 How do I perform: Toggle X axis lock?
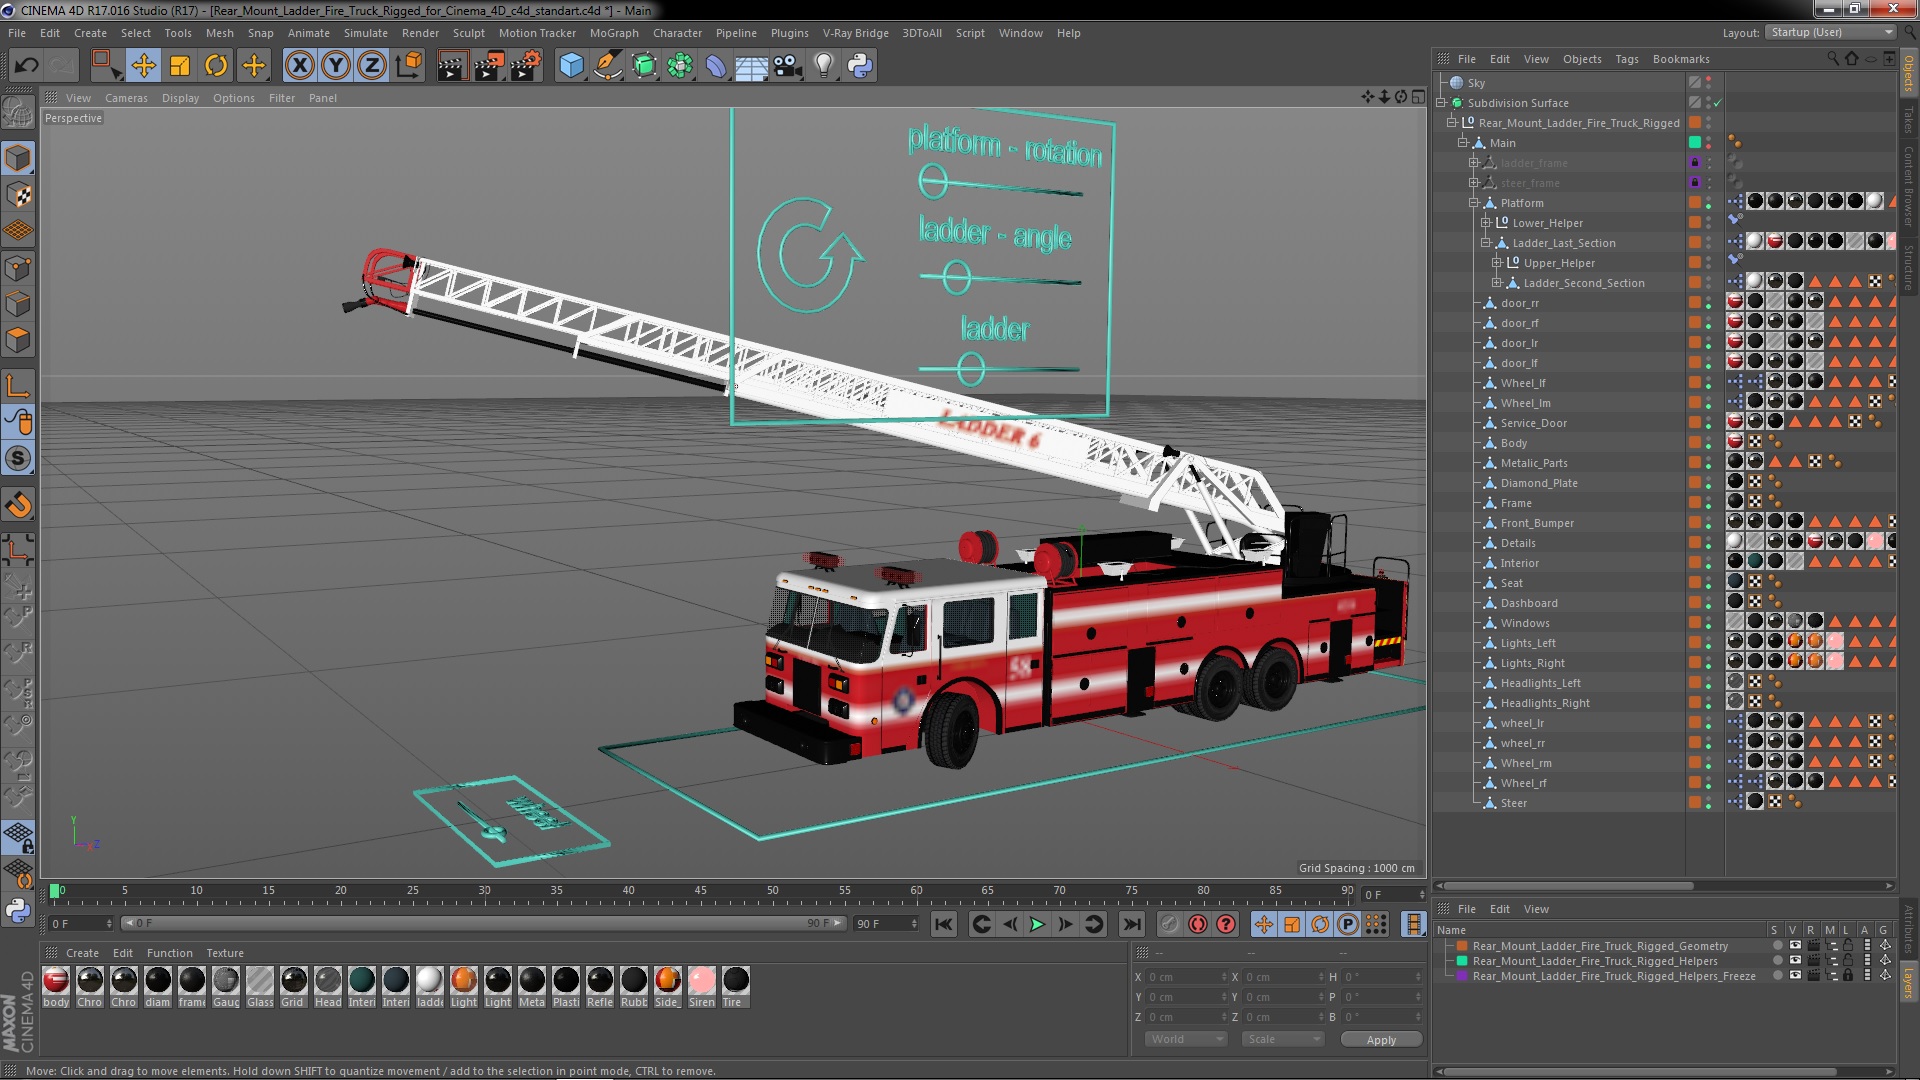[x=299, y=66]
